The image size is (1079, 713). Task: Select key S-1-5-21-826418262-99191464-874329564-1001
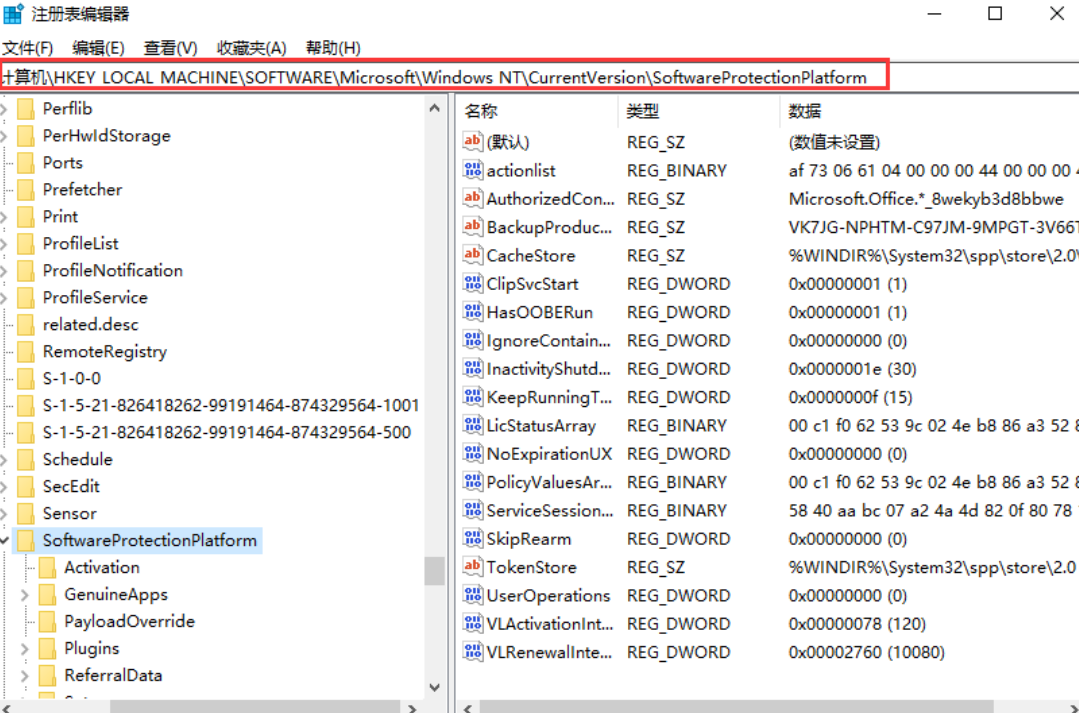231,405
